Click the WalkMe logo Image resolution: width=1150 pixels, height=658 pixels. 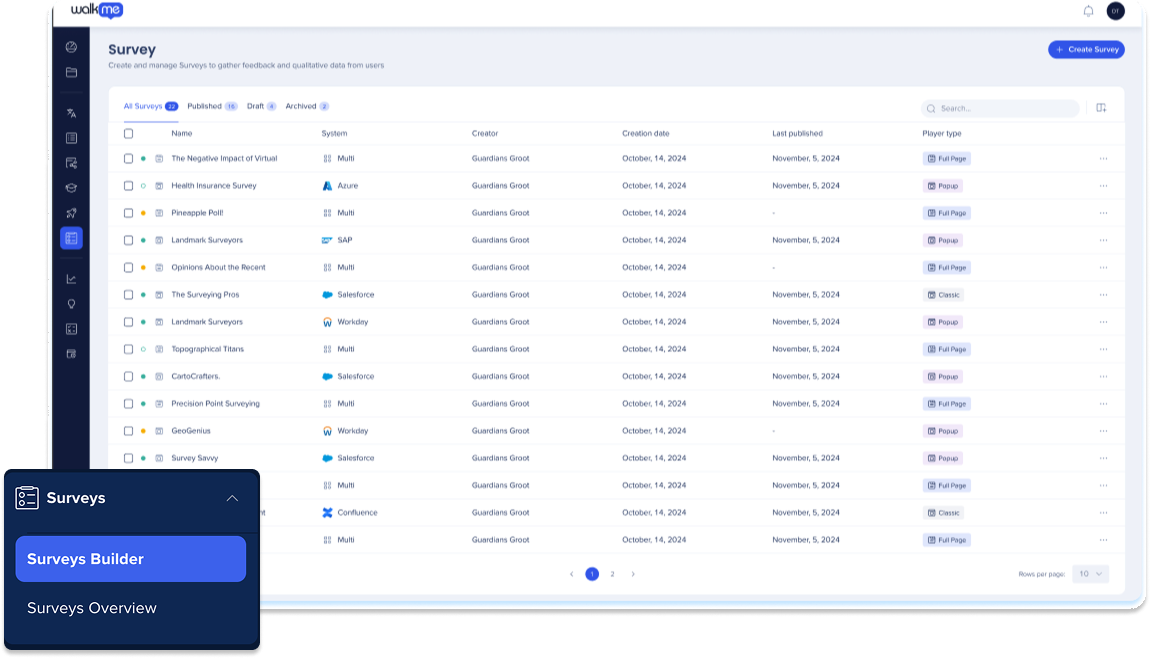97,10
